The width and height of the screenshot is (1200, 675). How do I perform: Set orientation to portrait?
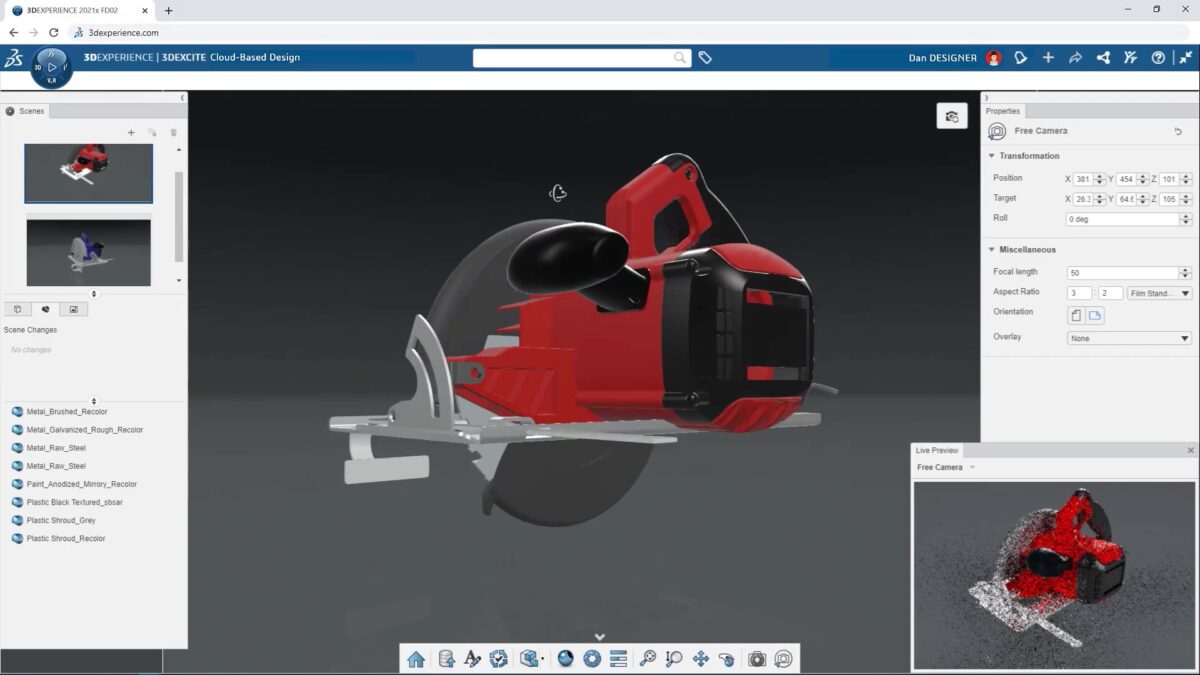point(1076,315)
